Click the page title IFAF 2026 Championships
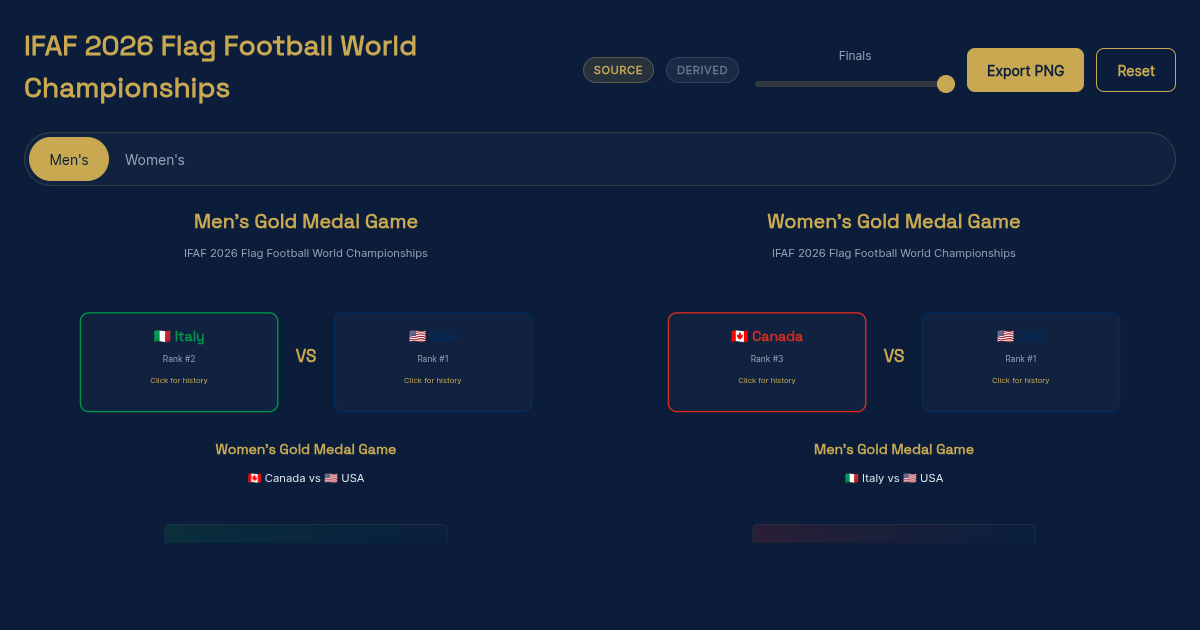Image resolution: width=1200 pixels, height=630 pixels. 221,67
